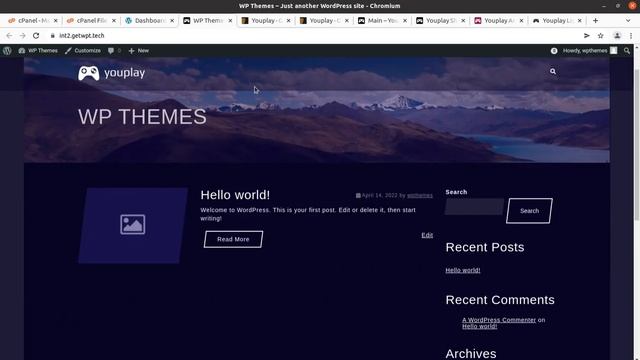640x360 pixels.
Task: Switch to the first Youplay tab
Action: [266, 20]
